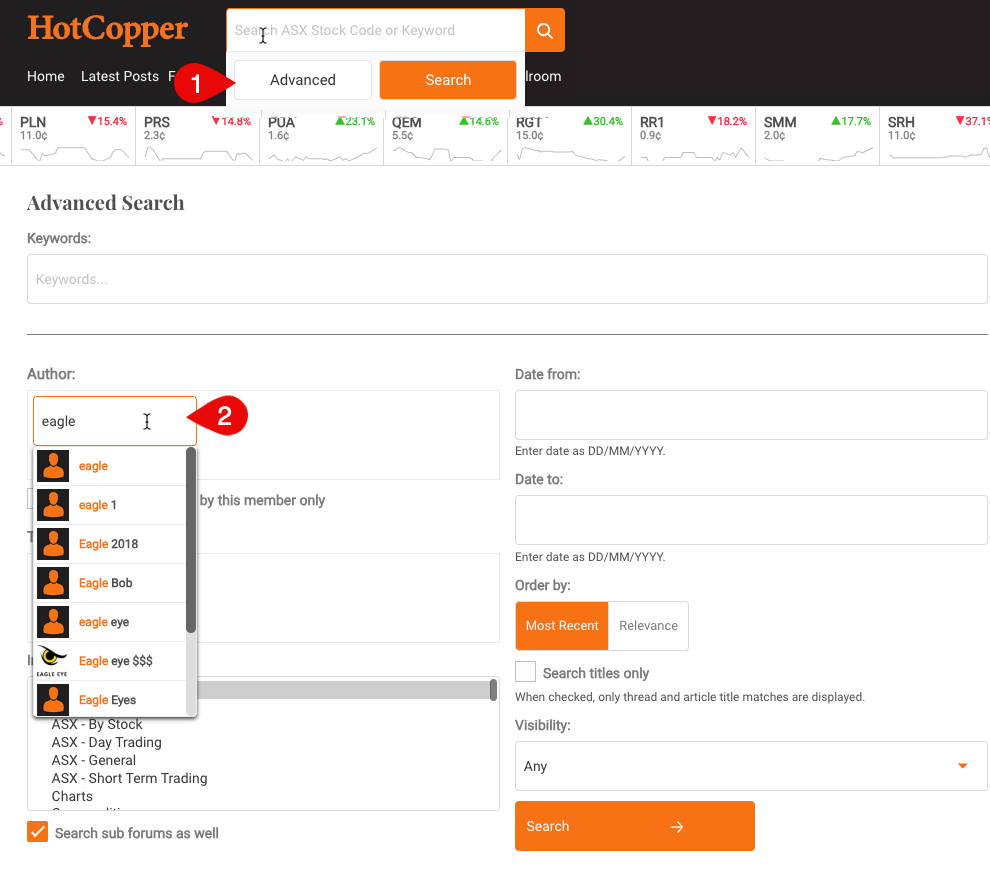Viewport: 990px width, 872px height.
Task: Select 'Relevance' order option
Action: (648, 626)
